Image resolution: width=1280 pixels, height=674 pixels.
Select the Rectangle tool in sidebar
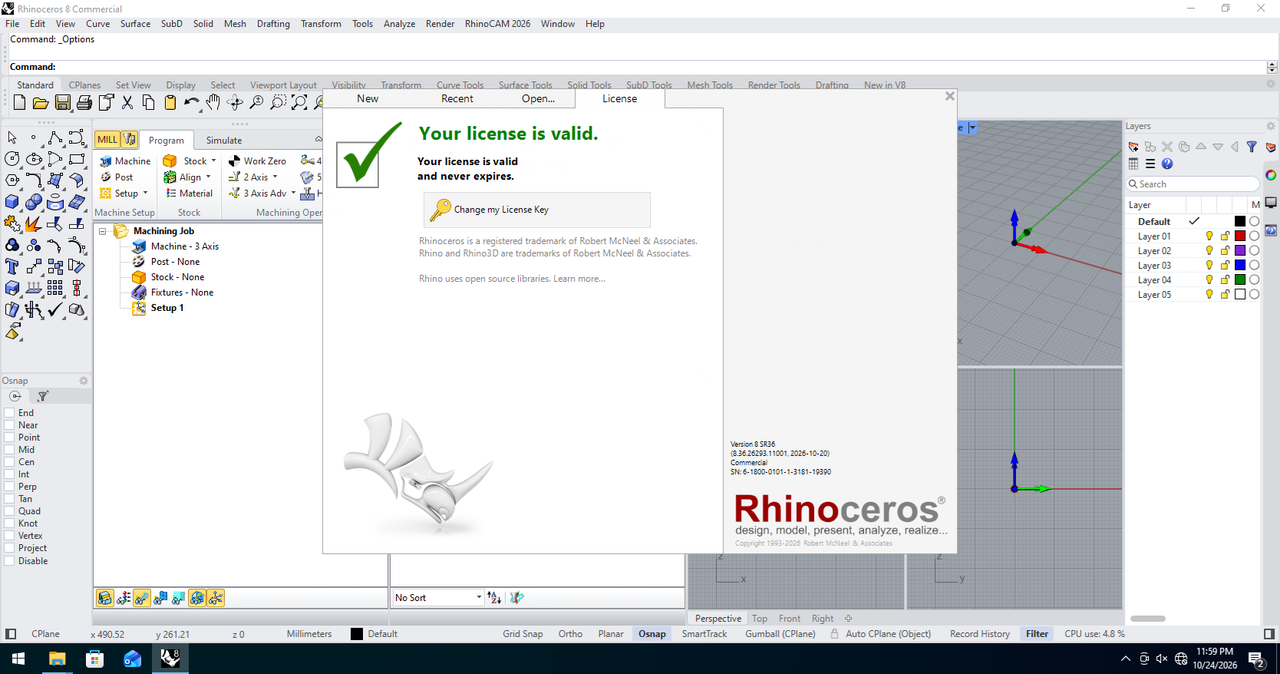[x=77, y=159]
